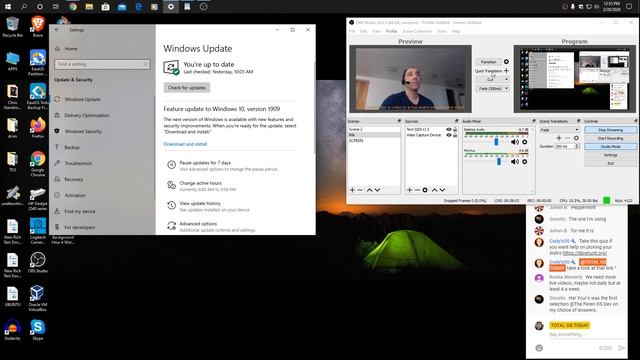Open scene transition properties gear icon
The height and width of the screenshot is (360, 640).
click(x=576, y=138)
